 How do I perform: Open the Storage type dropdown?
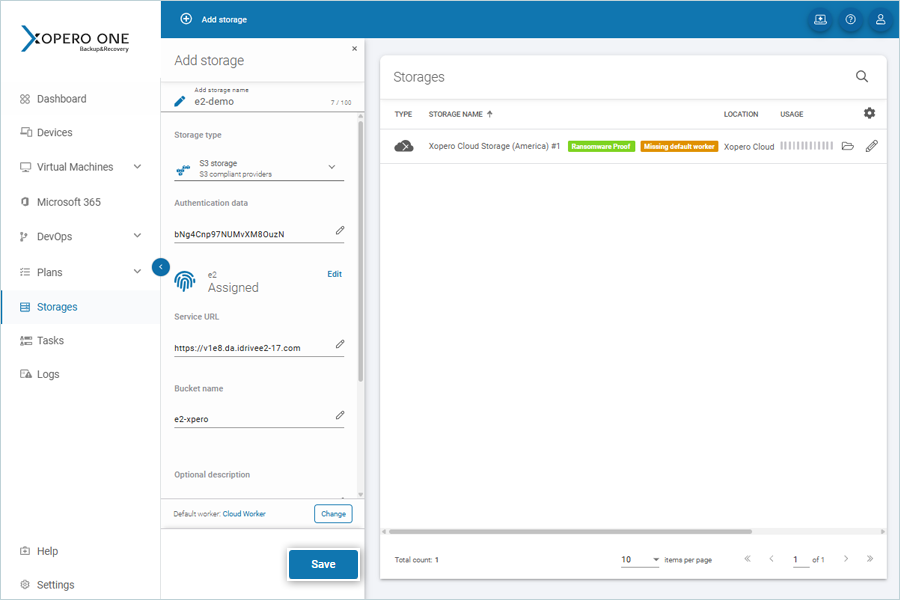(x=259, y=168)
